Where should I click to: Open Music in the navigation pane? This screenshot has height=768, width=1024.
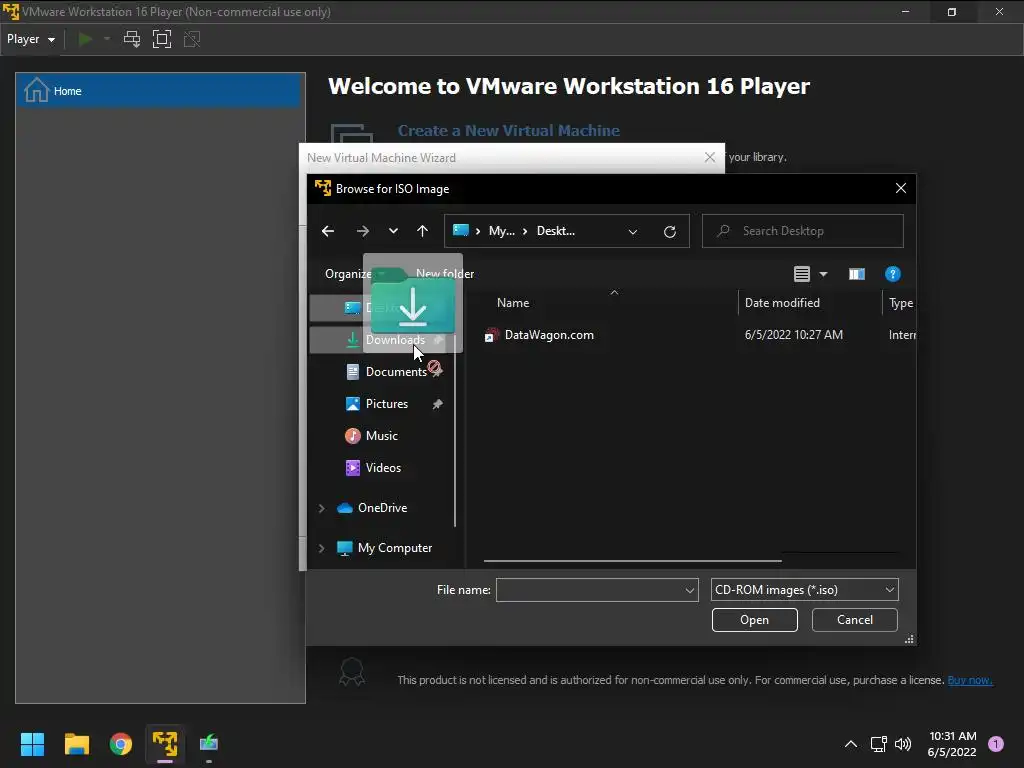pyautogui.click(x=381, y=436)
